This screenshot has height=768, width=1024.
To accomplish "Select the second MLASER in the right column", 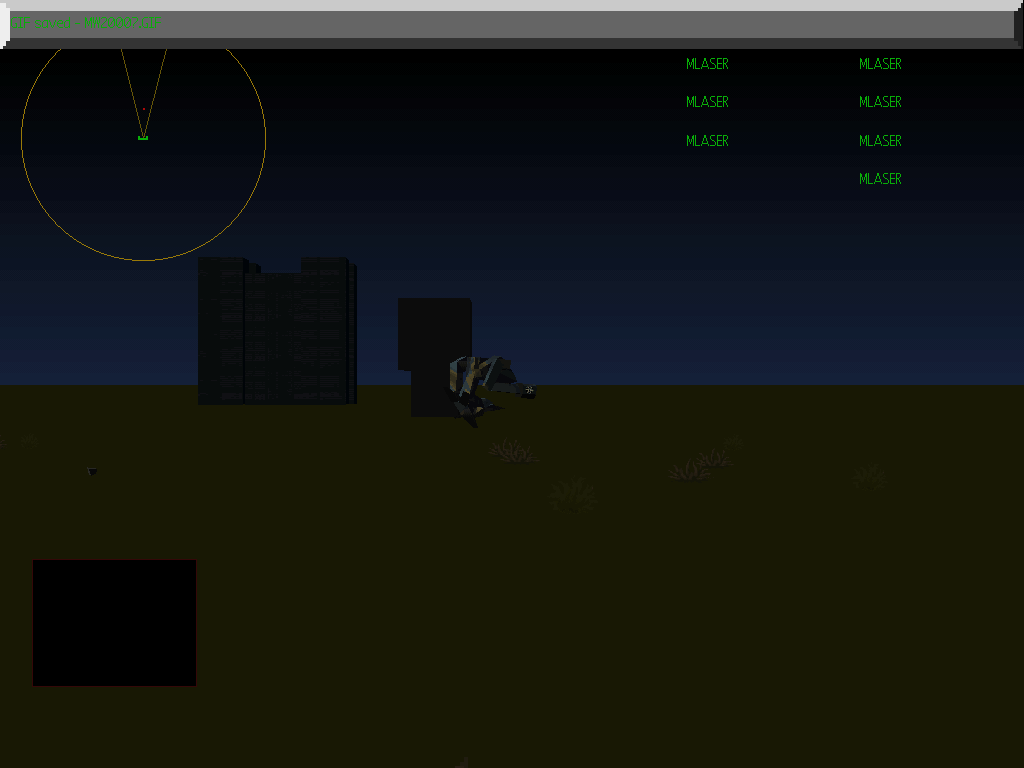I will click(x=880, y=101).
